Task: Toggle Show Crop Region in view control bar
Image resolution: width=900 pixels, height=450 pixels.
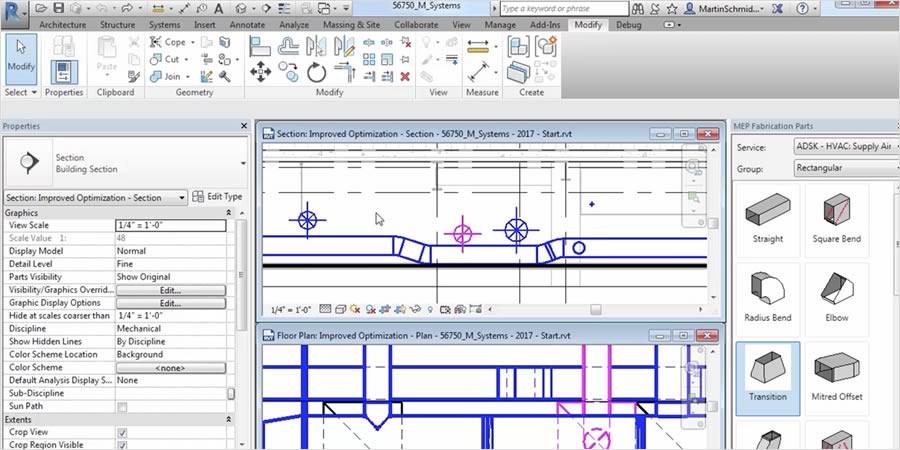Action: 400,309
